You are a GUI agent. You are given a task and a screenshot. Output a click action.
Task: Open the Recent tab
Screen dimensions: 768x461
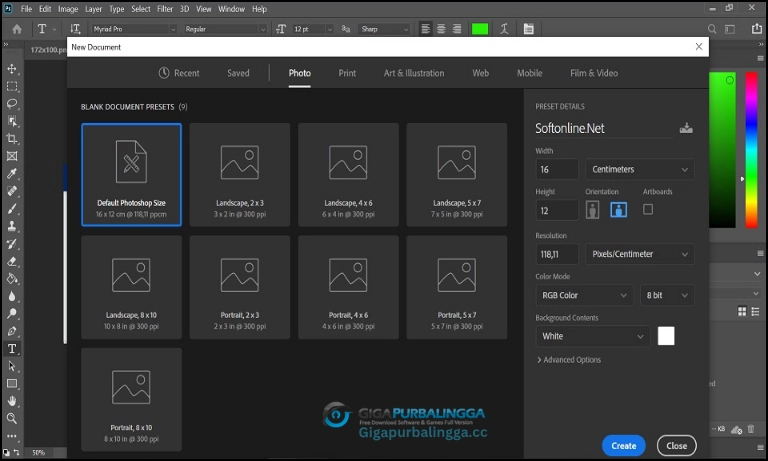179,73
